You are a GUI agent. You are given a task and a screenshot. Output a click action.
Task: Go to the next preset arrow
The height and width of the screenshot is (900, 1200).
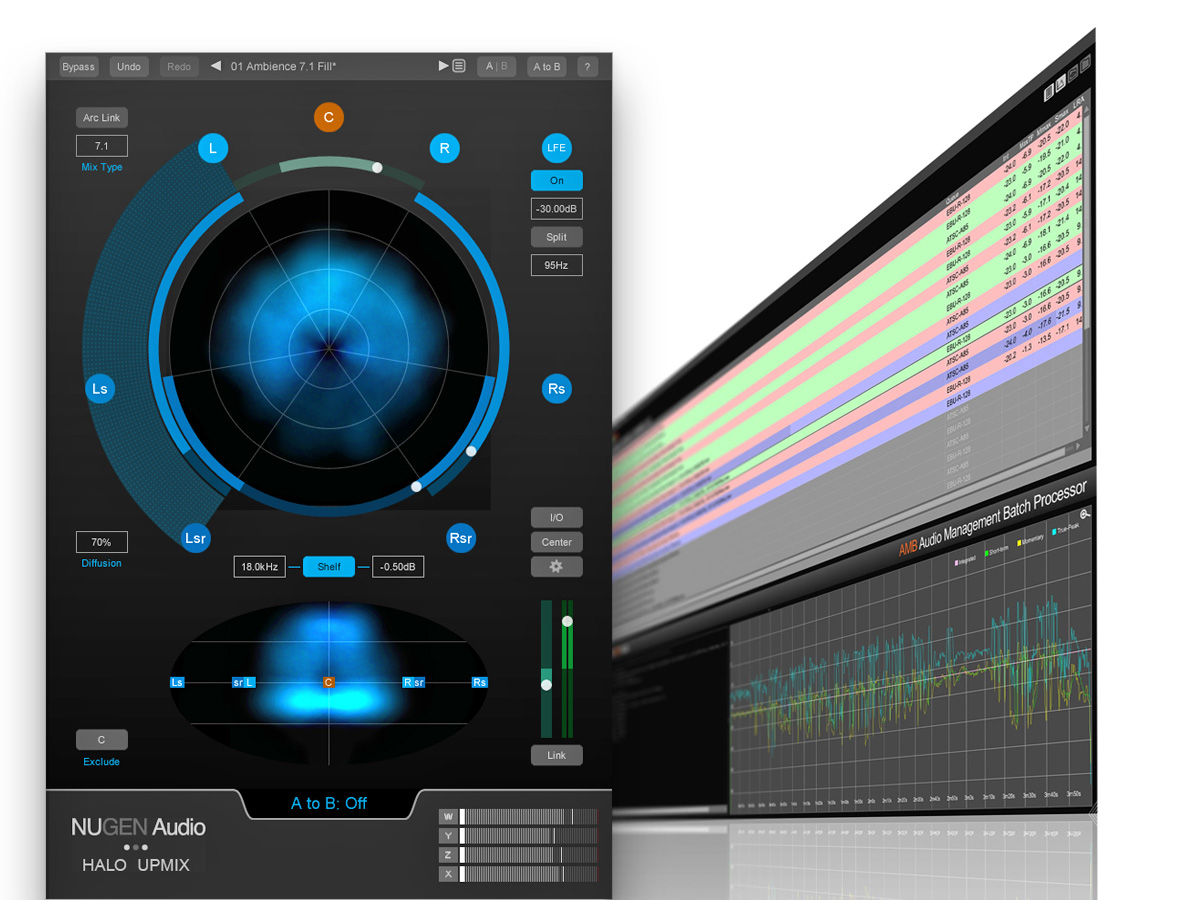pyautogui.click(x=443, y=67)
